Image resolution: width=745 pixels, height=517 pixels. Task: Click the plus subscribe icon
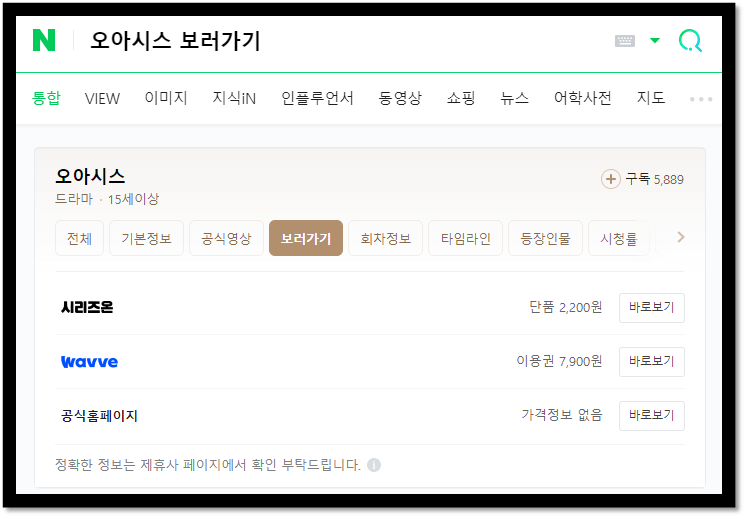[x=611, y=179]
